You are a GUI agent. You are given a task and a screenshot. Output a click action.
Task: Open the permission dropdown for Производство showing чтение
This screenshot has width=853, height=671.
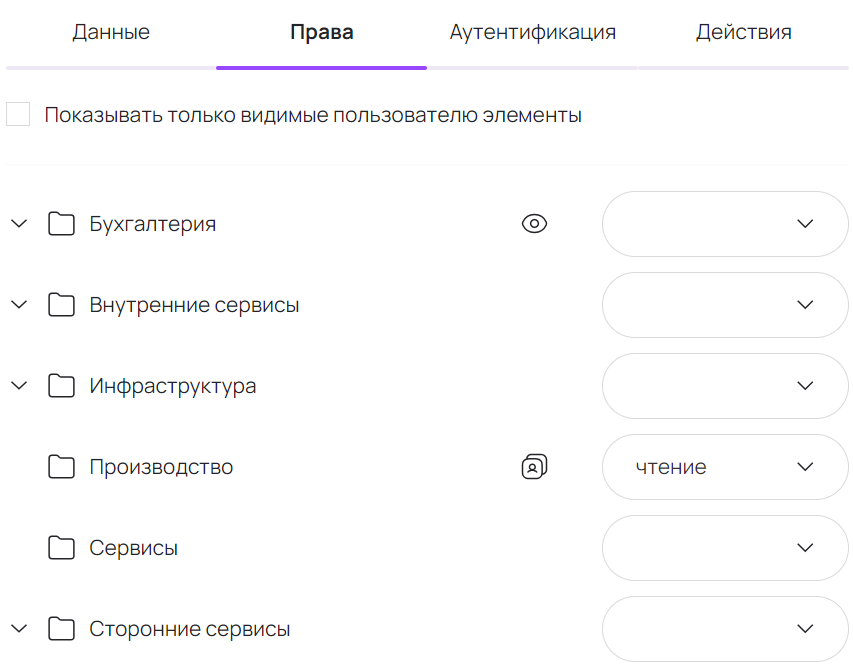pos(724,466)
